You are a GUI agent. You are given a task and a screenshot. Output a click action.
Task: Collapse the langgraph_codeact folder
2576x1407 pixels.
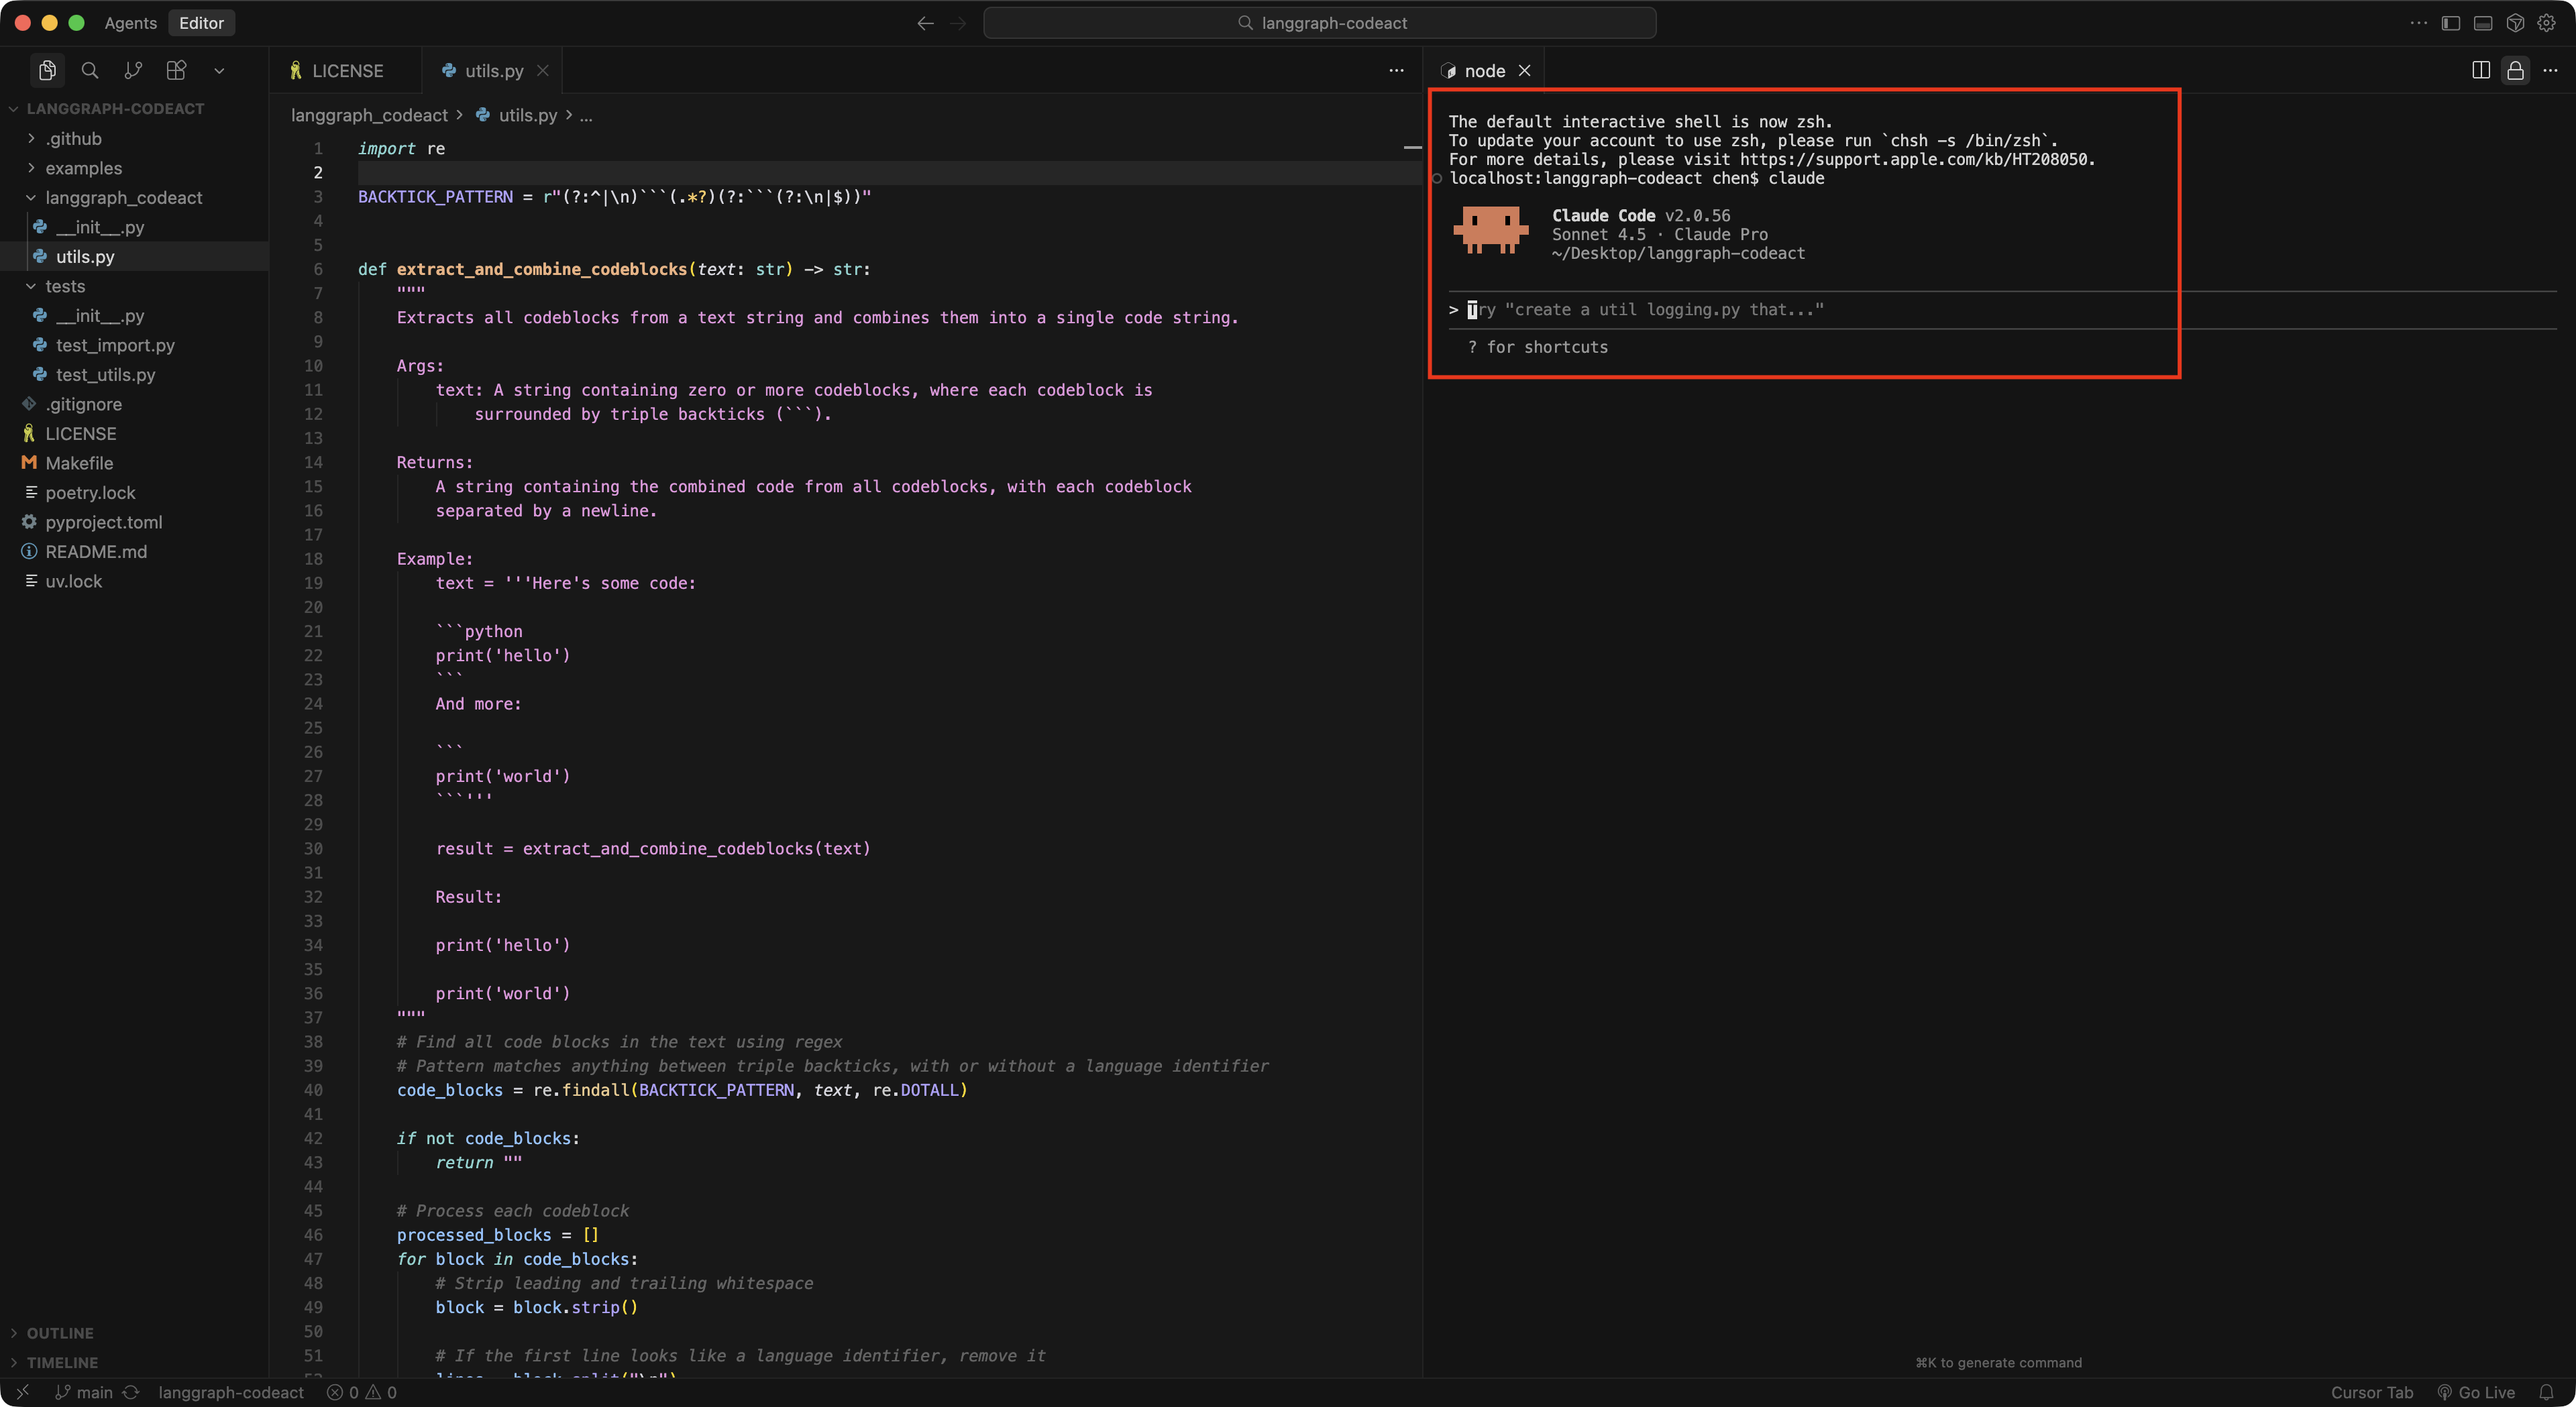point(123,198)
